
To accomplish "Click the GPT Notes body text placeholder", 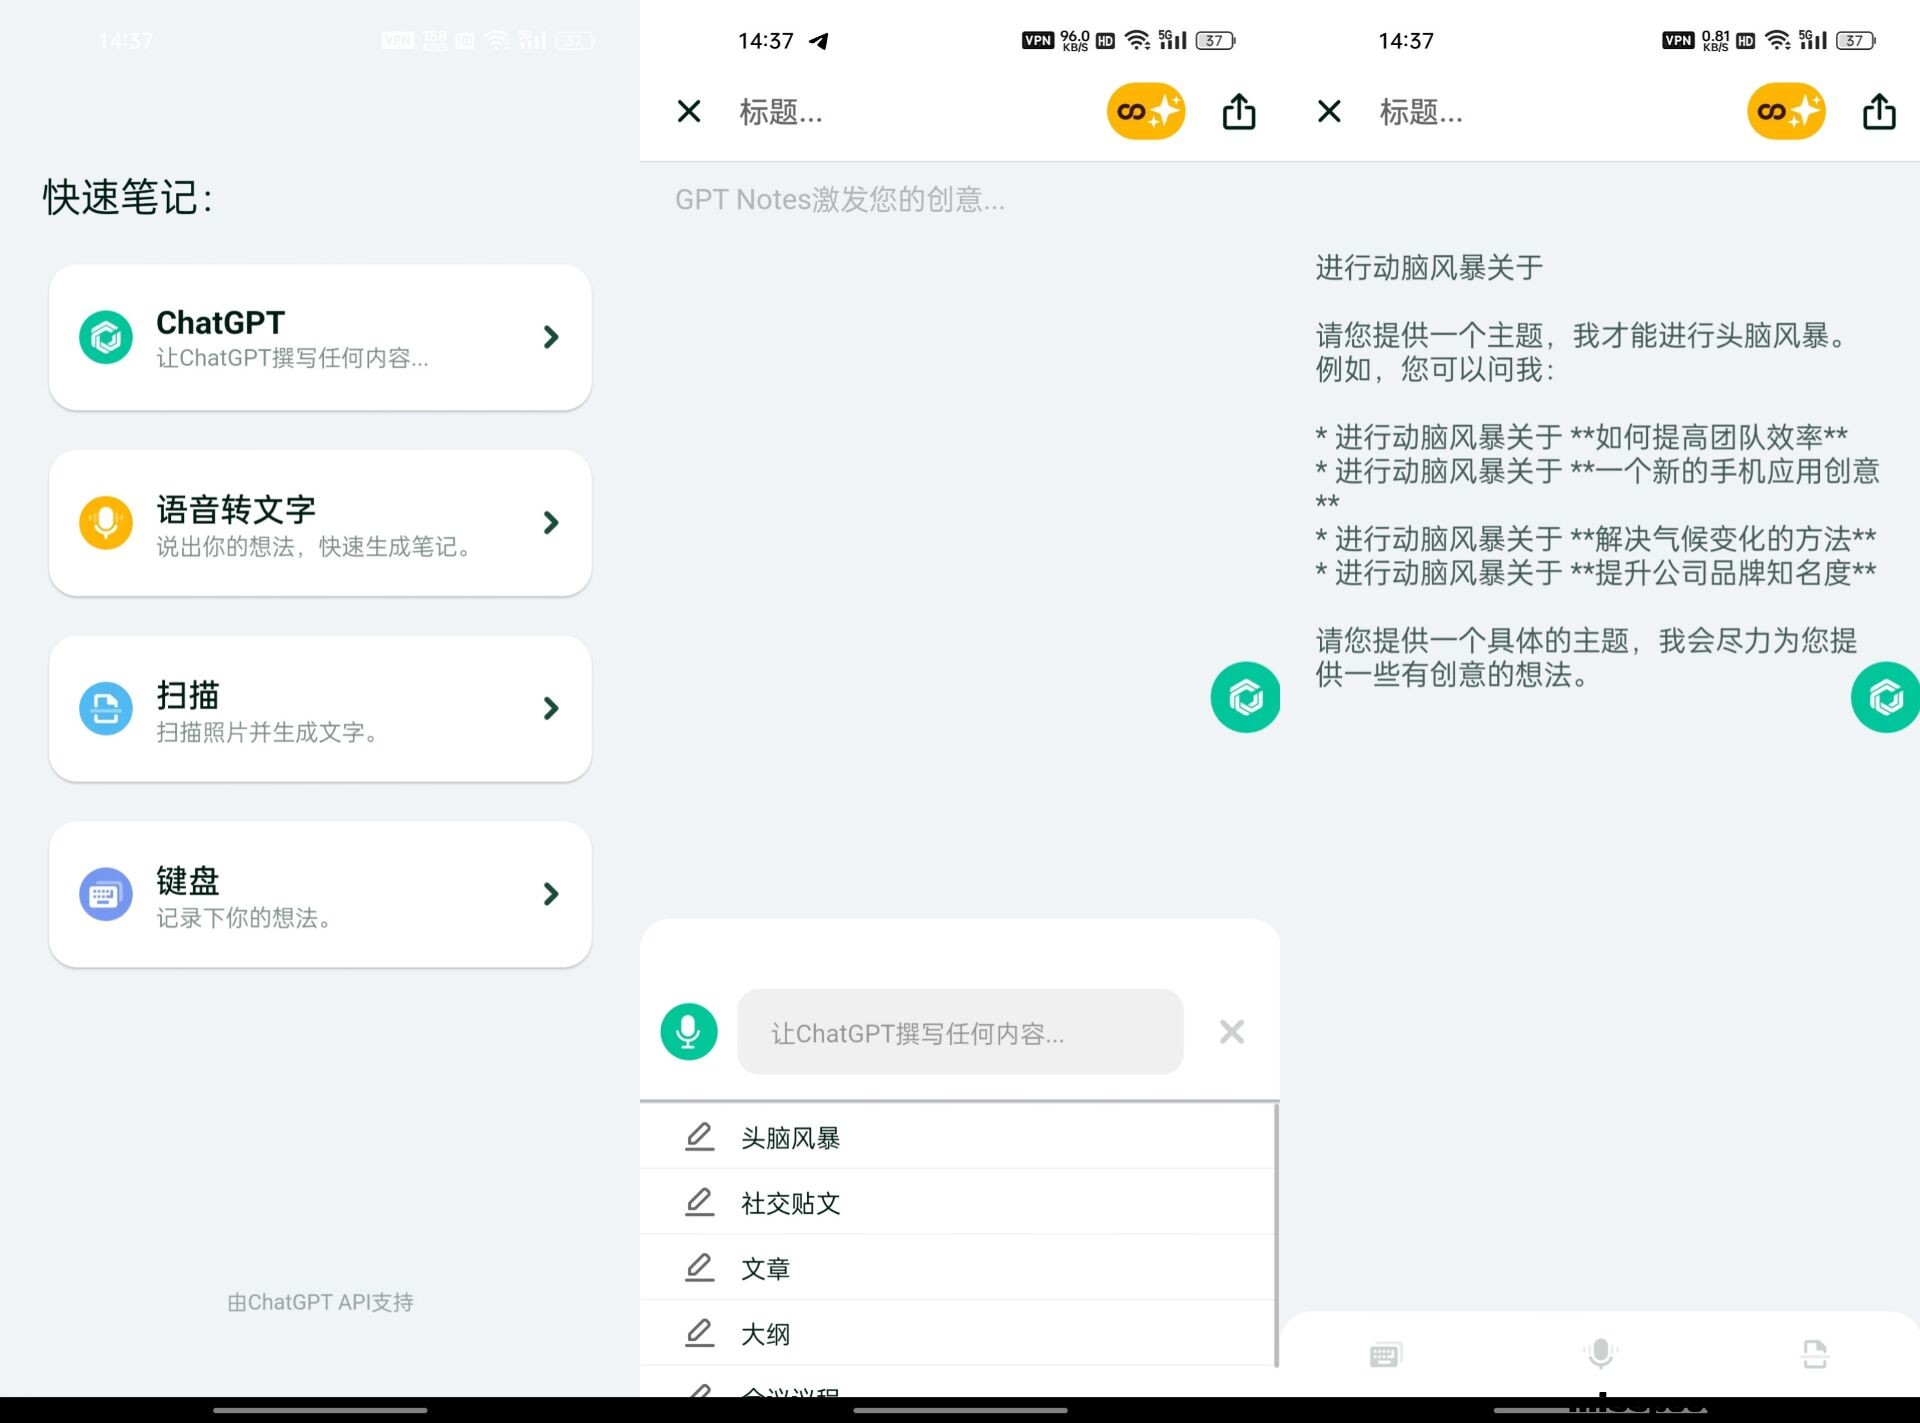I will [840, 200].
